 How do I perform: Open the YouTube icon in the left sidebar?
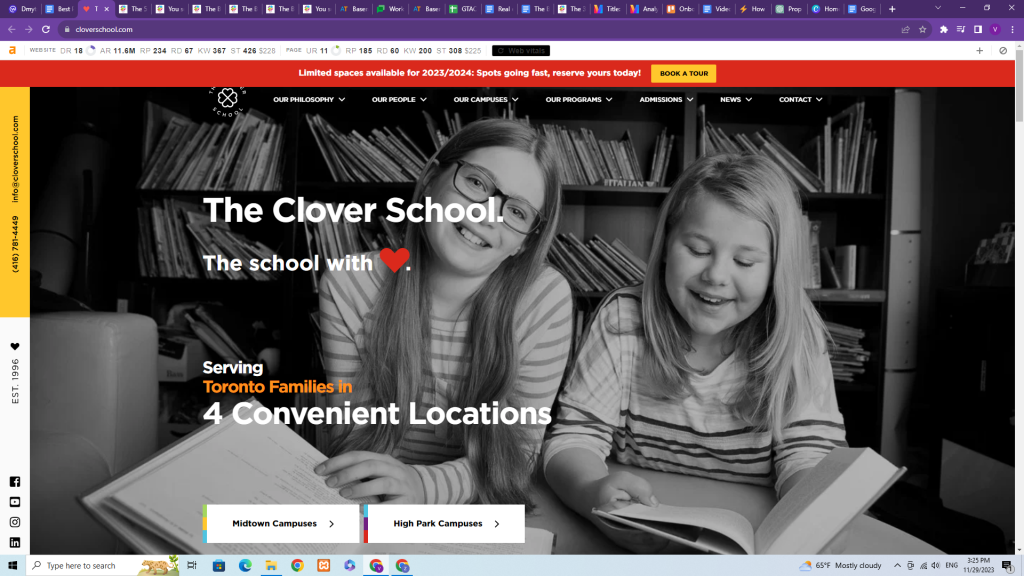point(15,502)
